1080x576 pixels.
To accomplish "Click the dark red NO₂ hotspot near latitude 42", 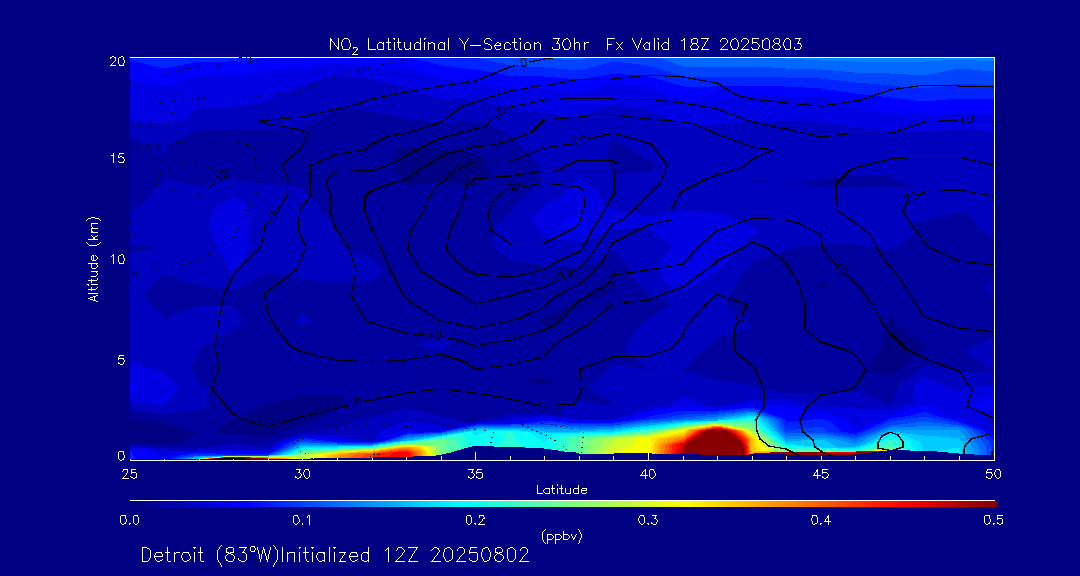I will [x=716, y=441].
